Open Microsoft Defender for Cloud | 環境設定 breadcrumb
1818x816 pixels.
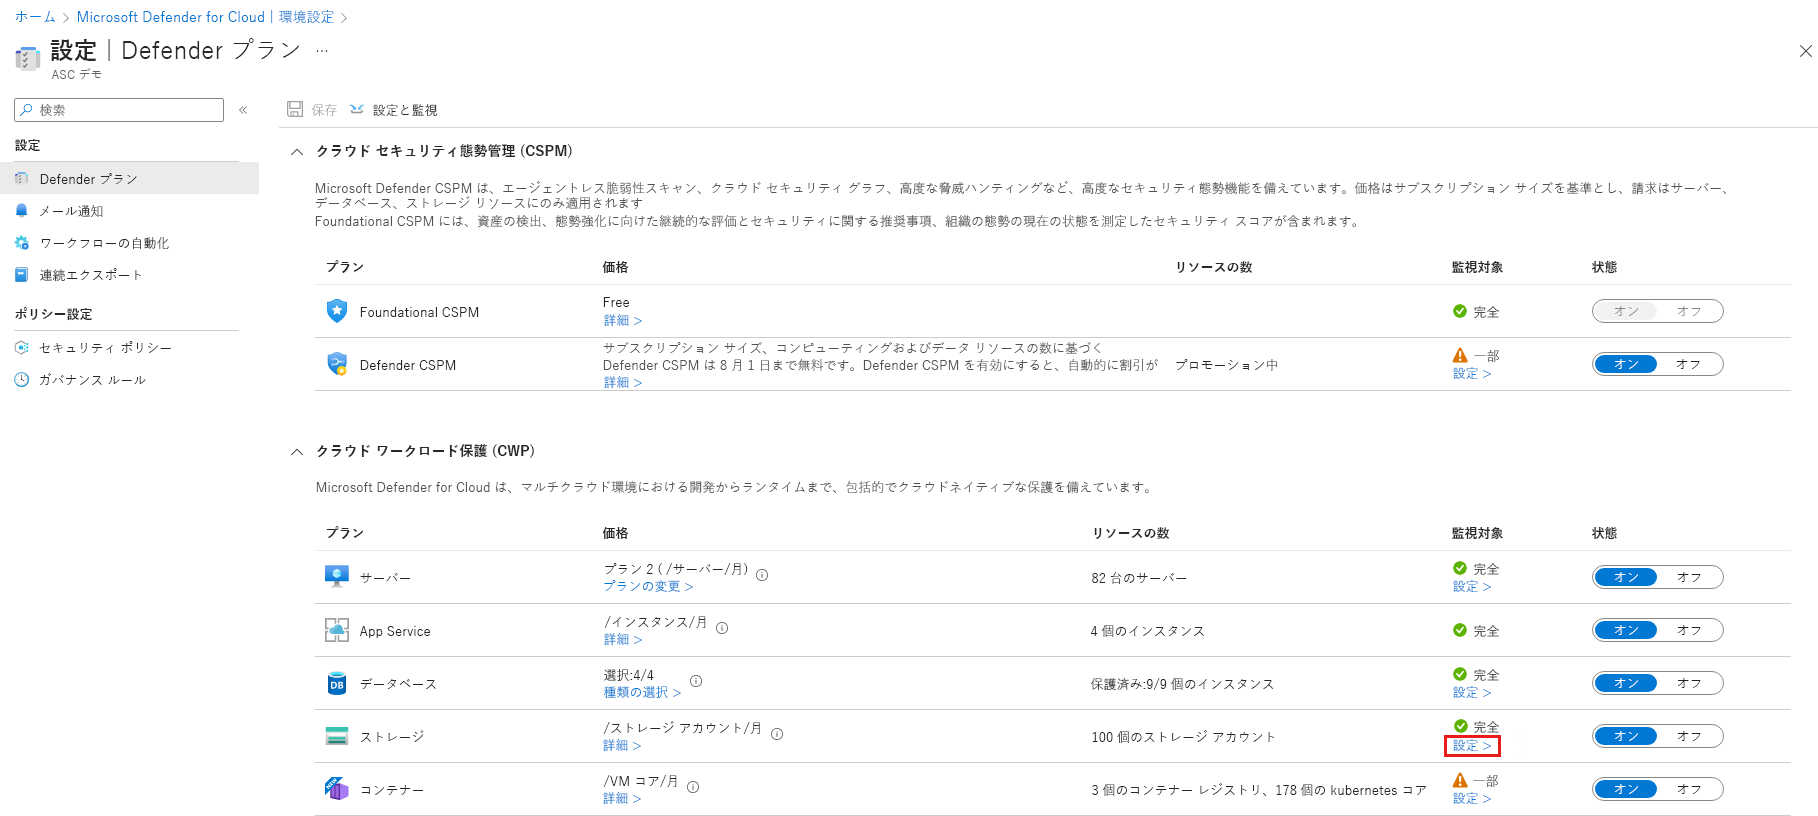coord(205,17)
